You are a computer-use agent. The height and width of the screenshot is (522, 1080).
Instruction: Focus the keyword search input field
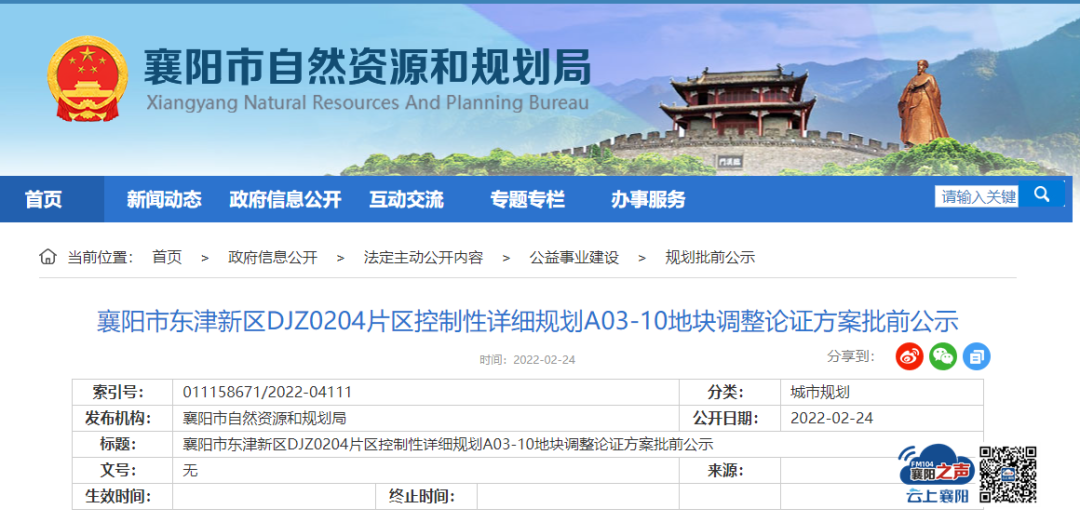(x=977, y=196)
